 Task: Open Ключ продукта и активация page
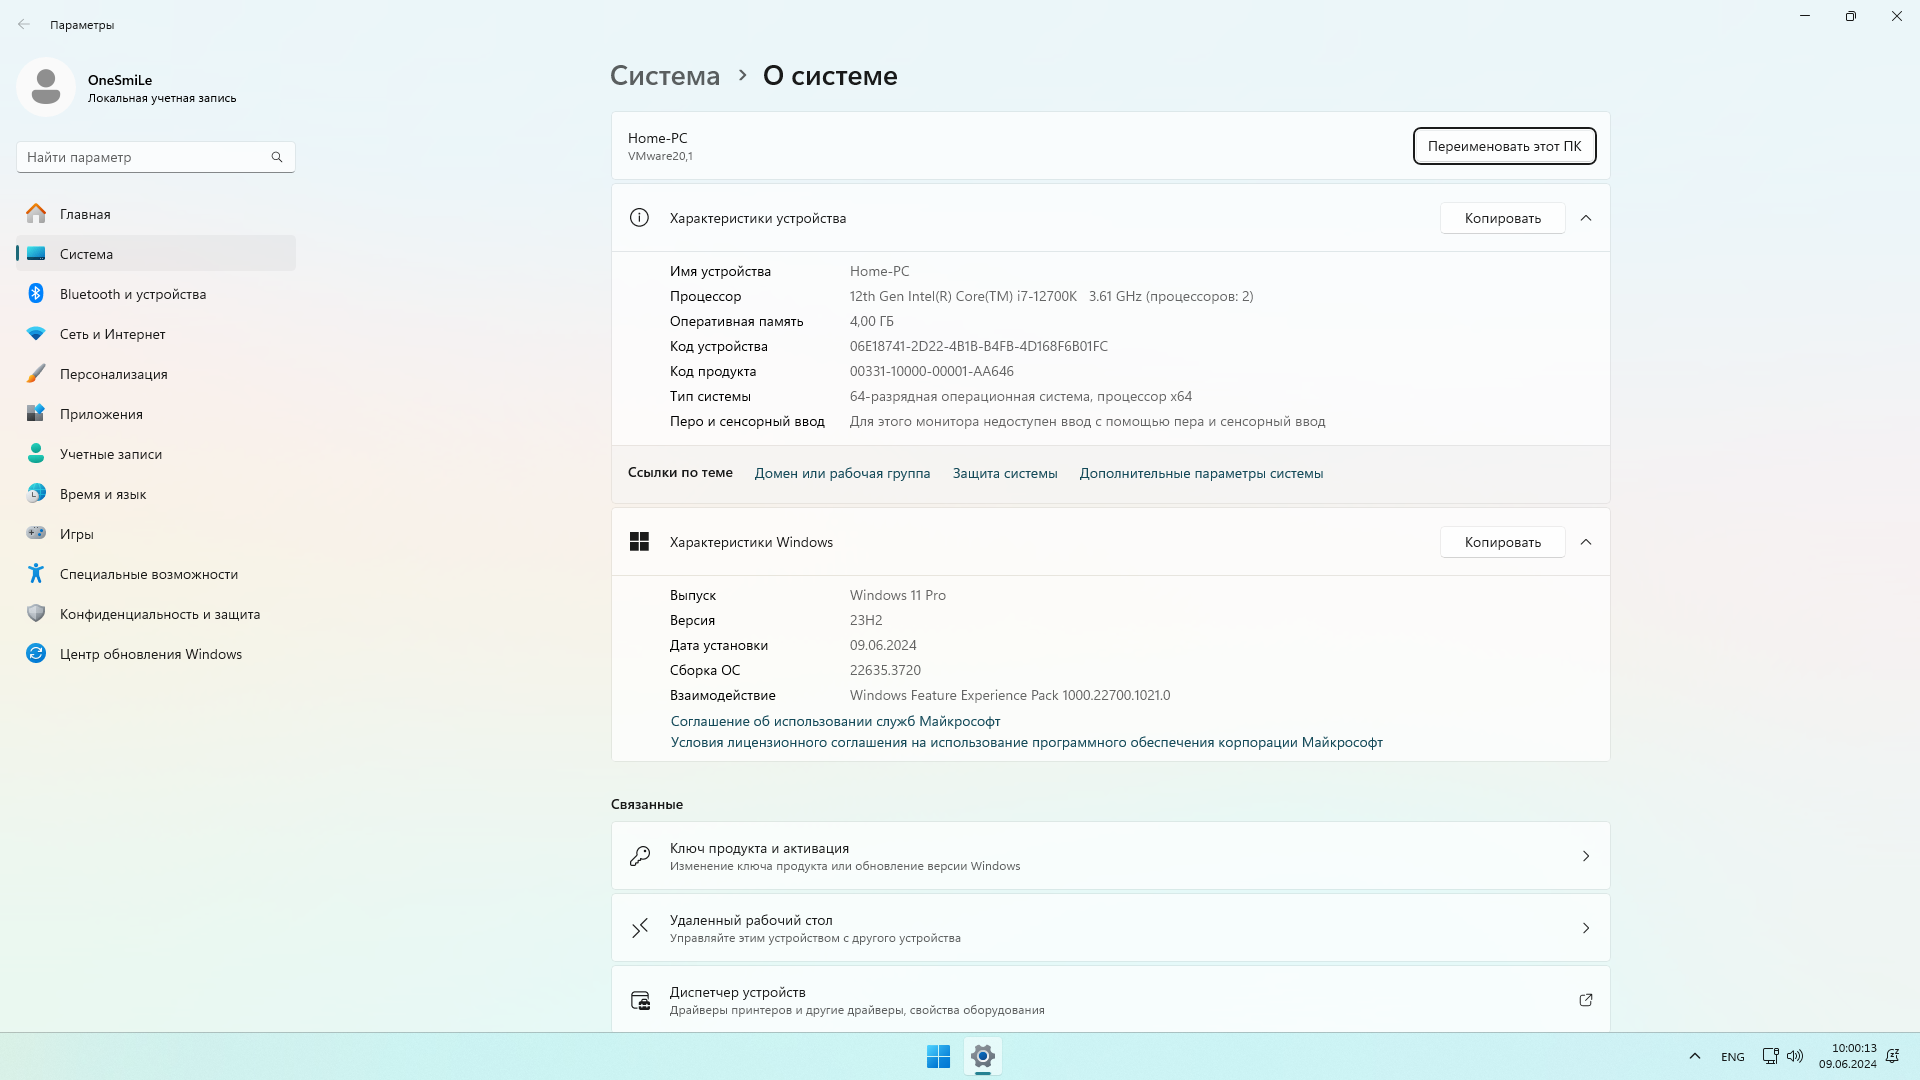[x=1109, y=855]
